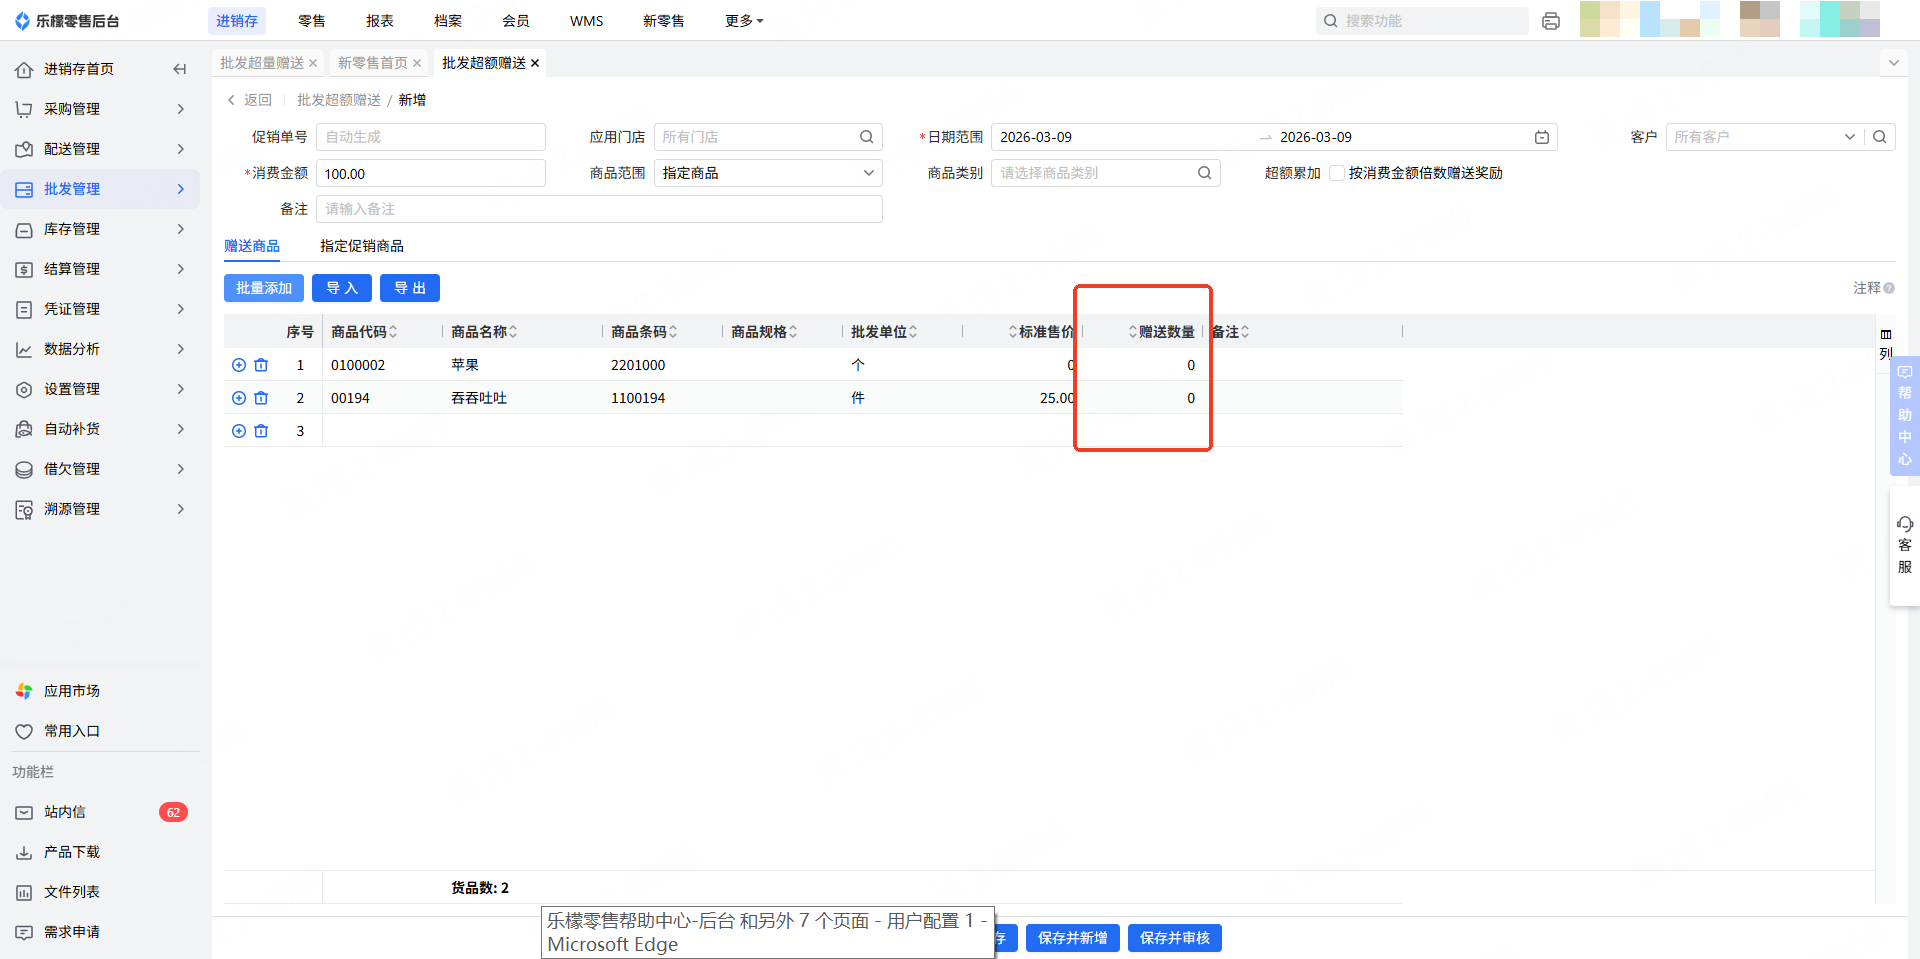
Task: Expand 自动补货 menu
Action: click(100, 429)
